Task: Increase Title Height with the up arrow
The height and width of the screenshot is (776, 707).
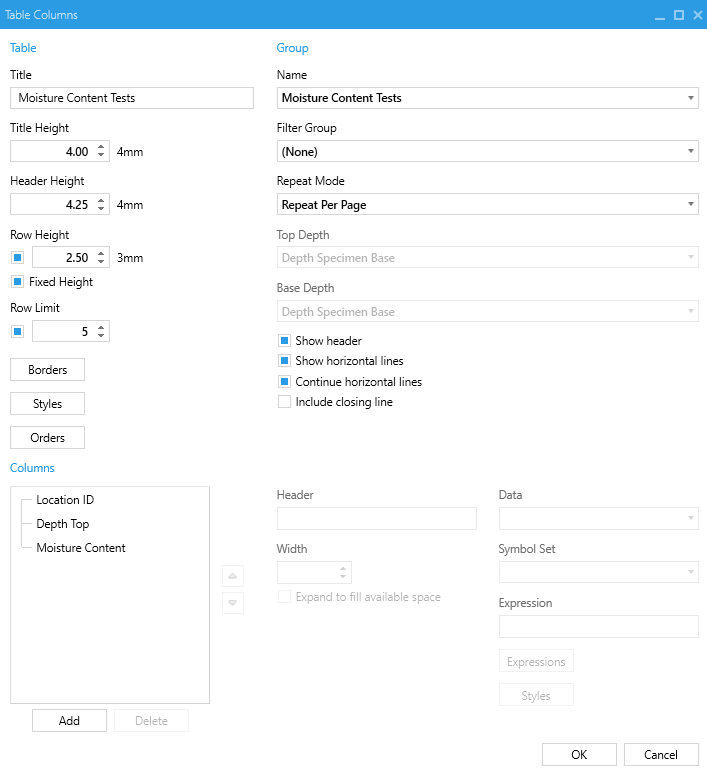Action: pyautogui.click(x=101, y=147)
